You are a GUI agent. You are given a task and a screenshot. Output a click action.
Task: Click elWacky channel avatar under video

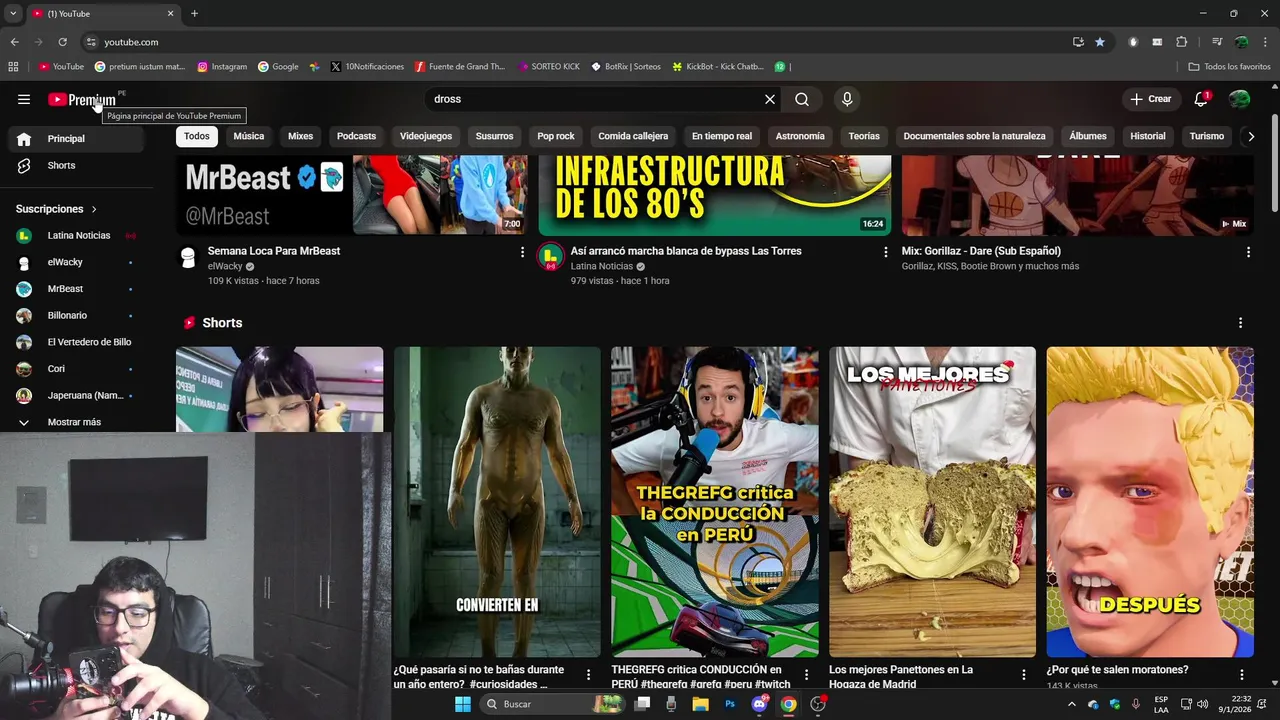click(x=187, y=257)
